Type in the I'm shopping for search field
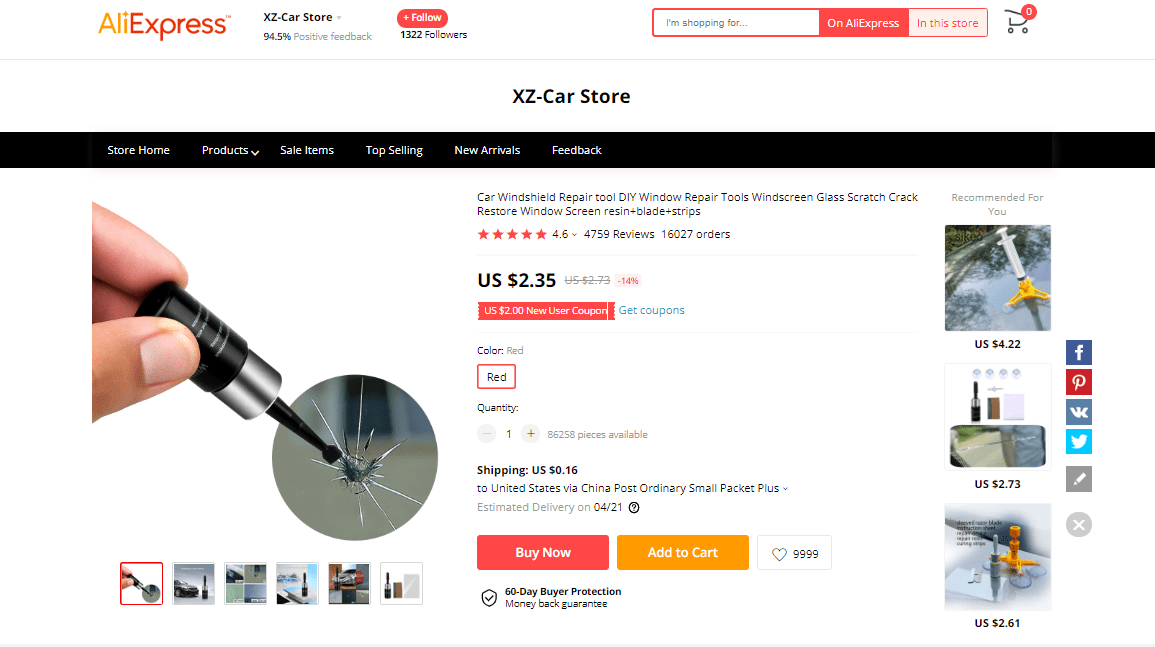 tap(735, 23)
